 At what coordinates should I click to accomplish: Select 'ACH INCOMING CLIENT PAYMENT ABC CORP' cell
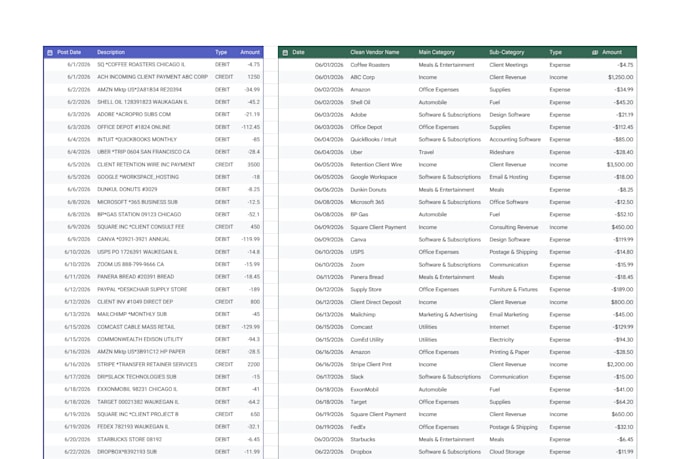(152, 77)
